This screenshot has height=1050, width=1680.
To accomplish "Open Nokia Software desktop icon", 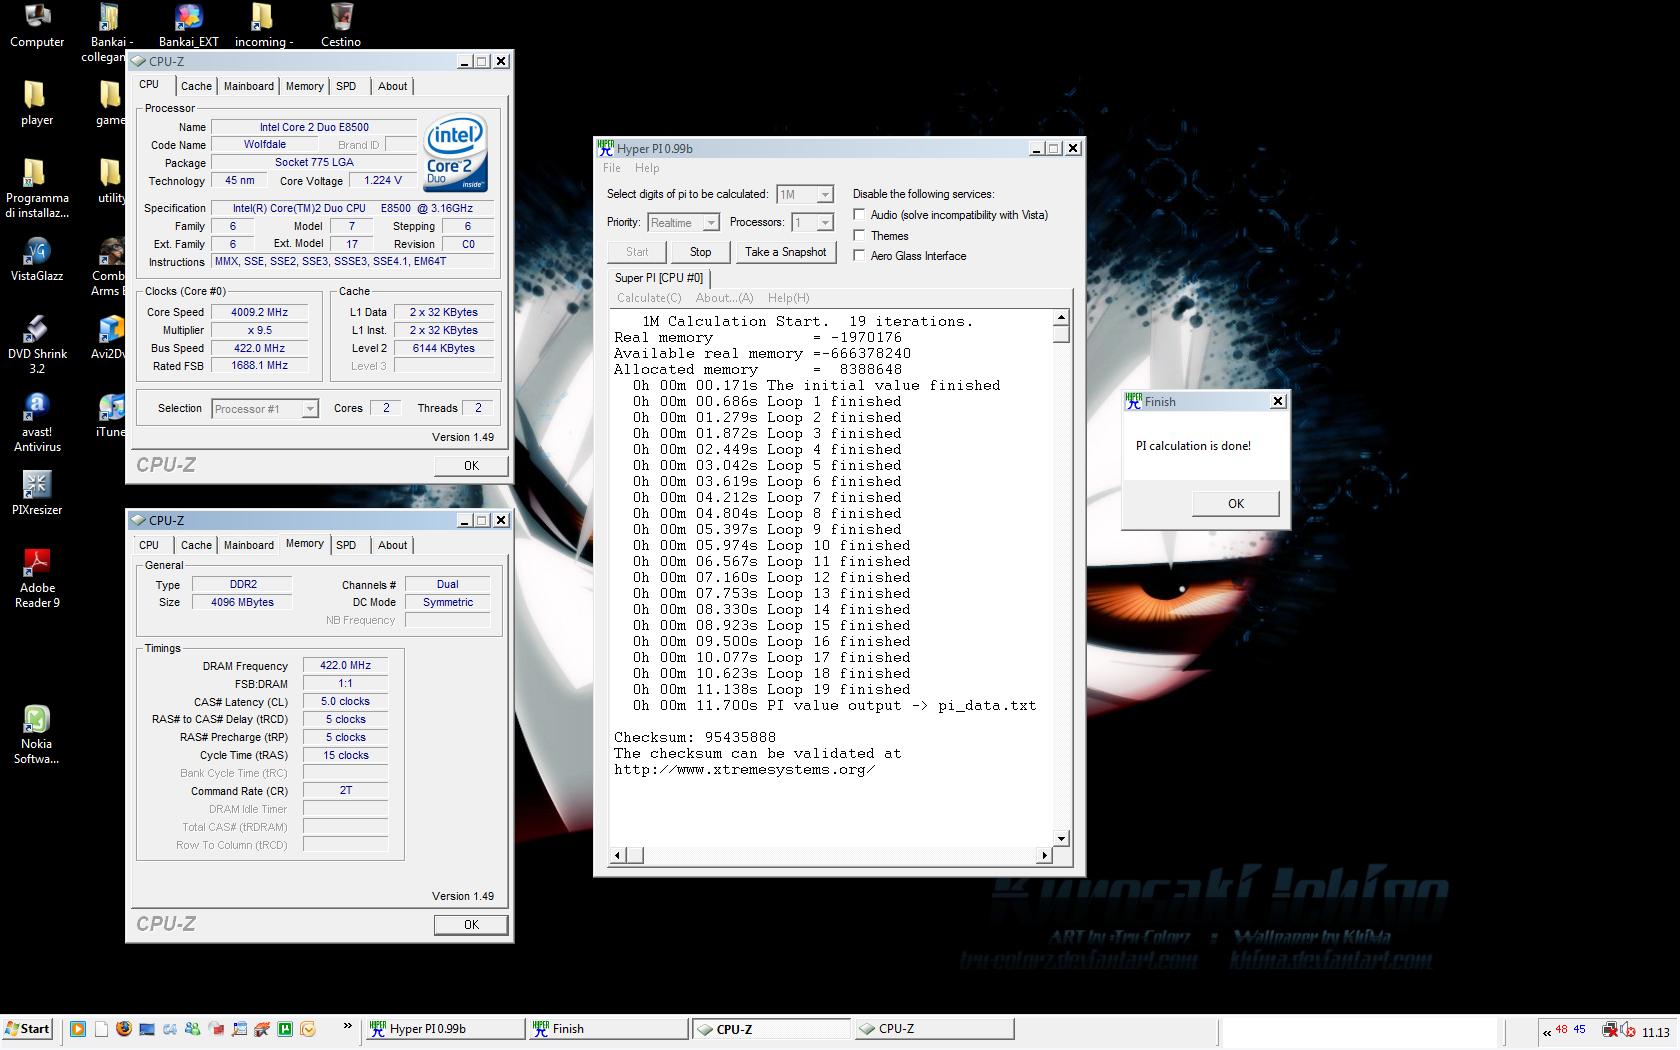I will pyautogui.click(x=37, y=734).
